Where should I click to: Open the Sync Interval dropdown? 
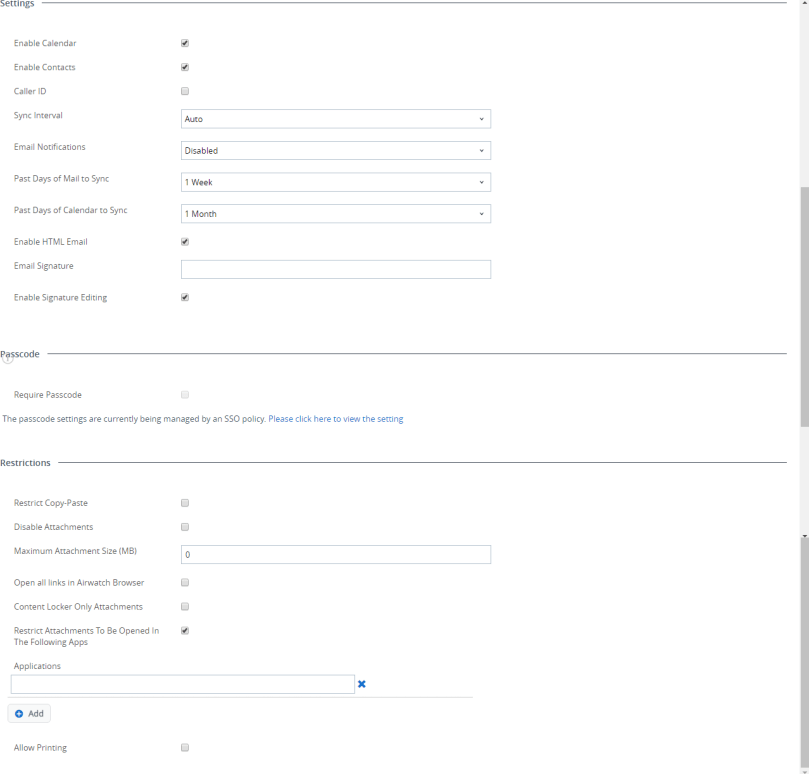(335, 119)
